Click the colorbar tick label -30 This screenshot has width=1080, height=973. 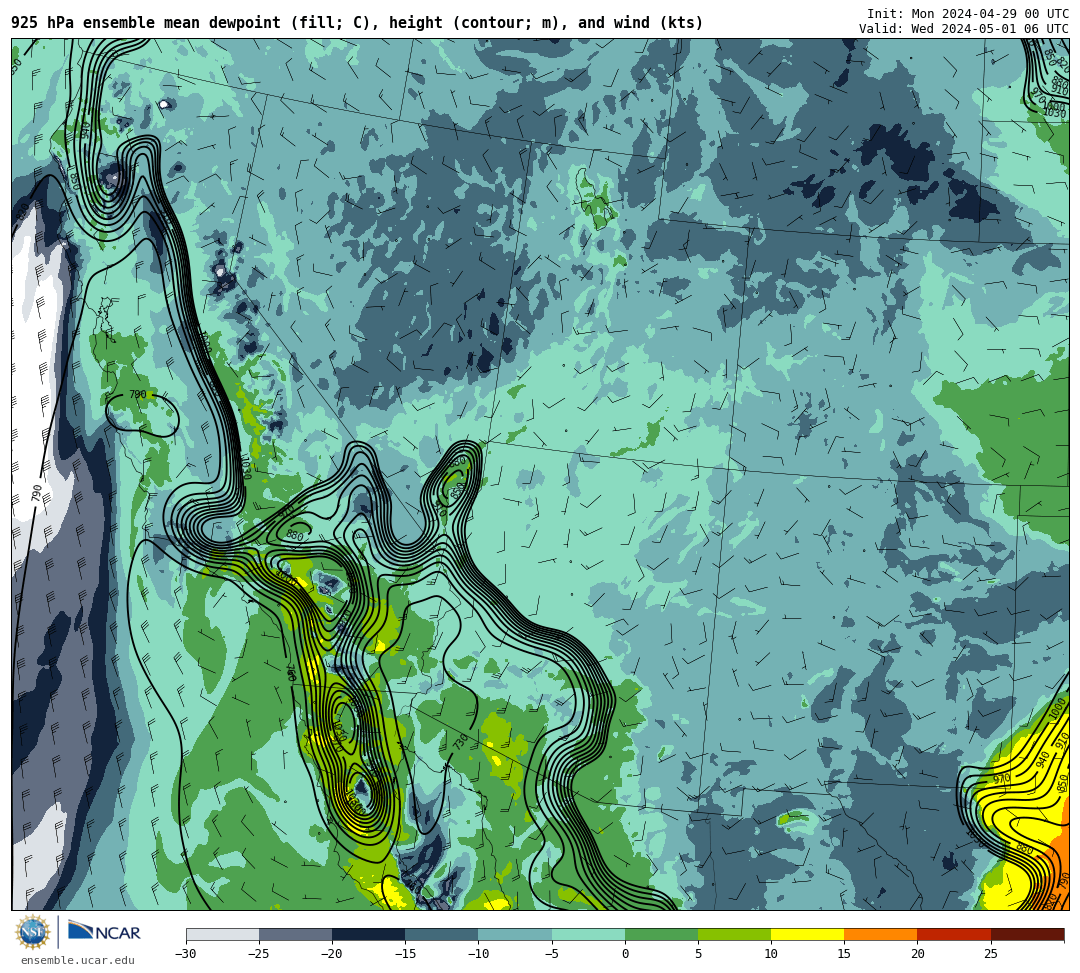[x=186, y=954]
